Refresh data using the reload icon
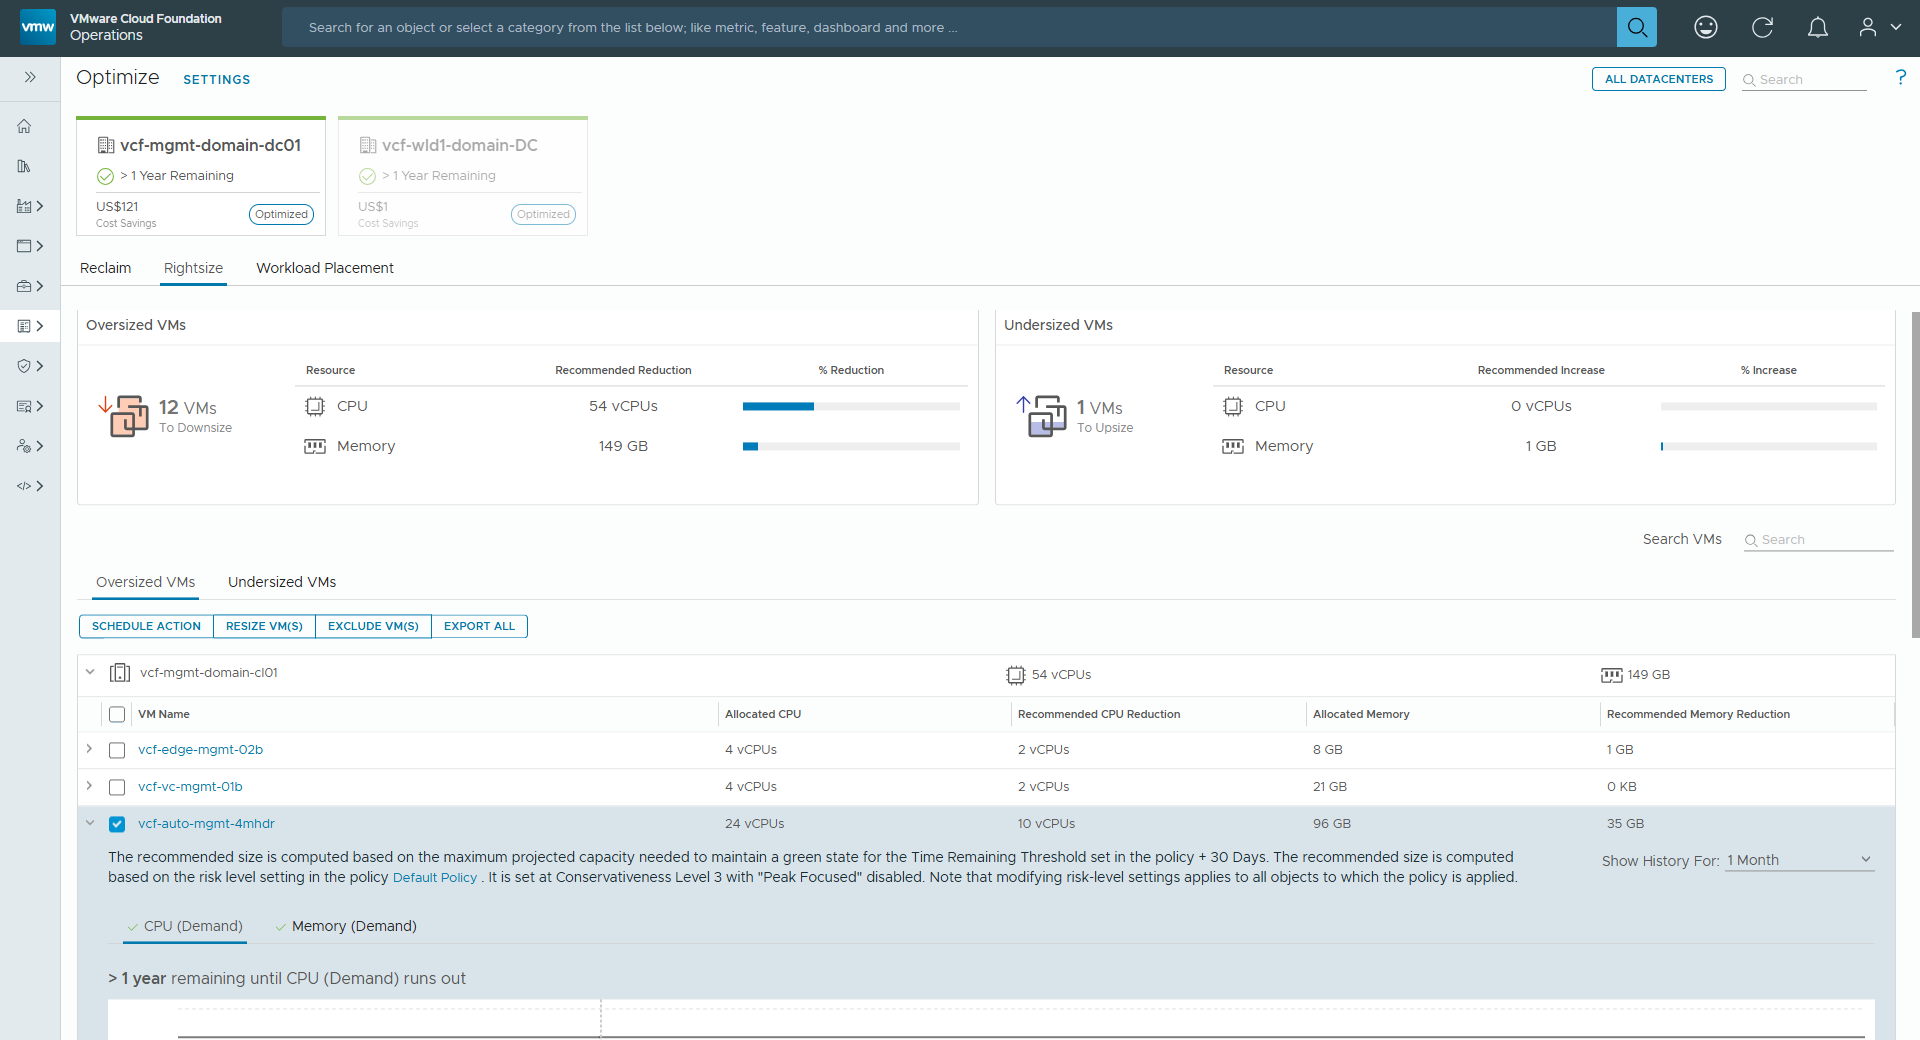This screenshot has height=1040, width=1920. pos(1762,27)
